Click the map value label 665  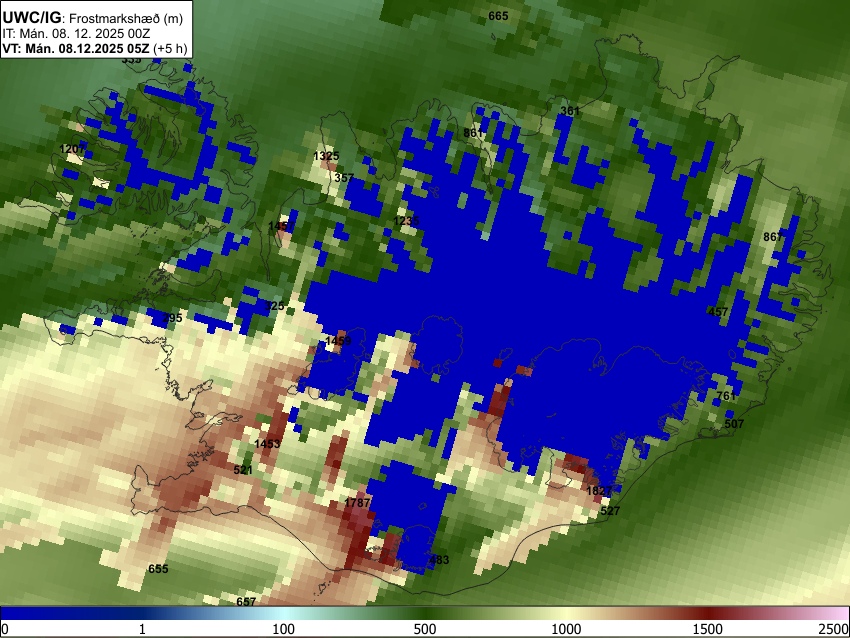click(498, 16)
